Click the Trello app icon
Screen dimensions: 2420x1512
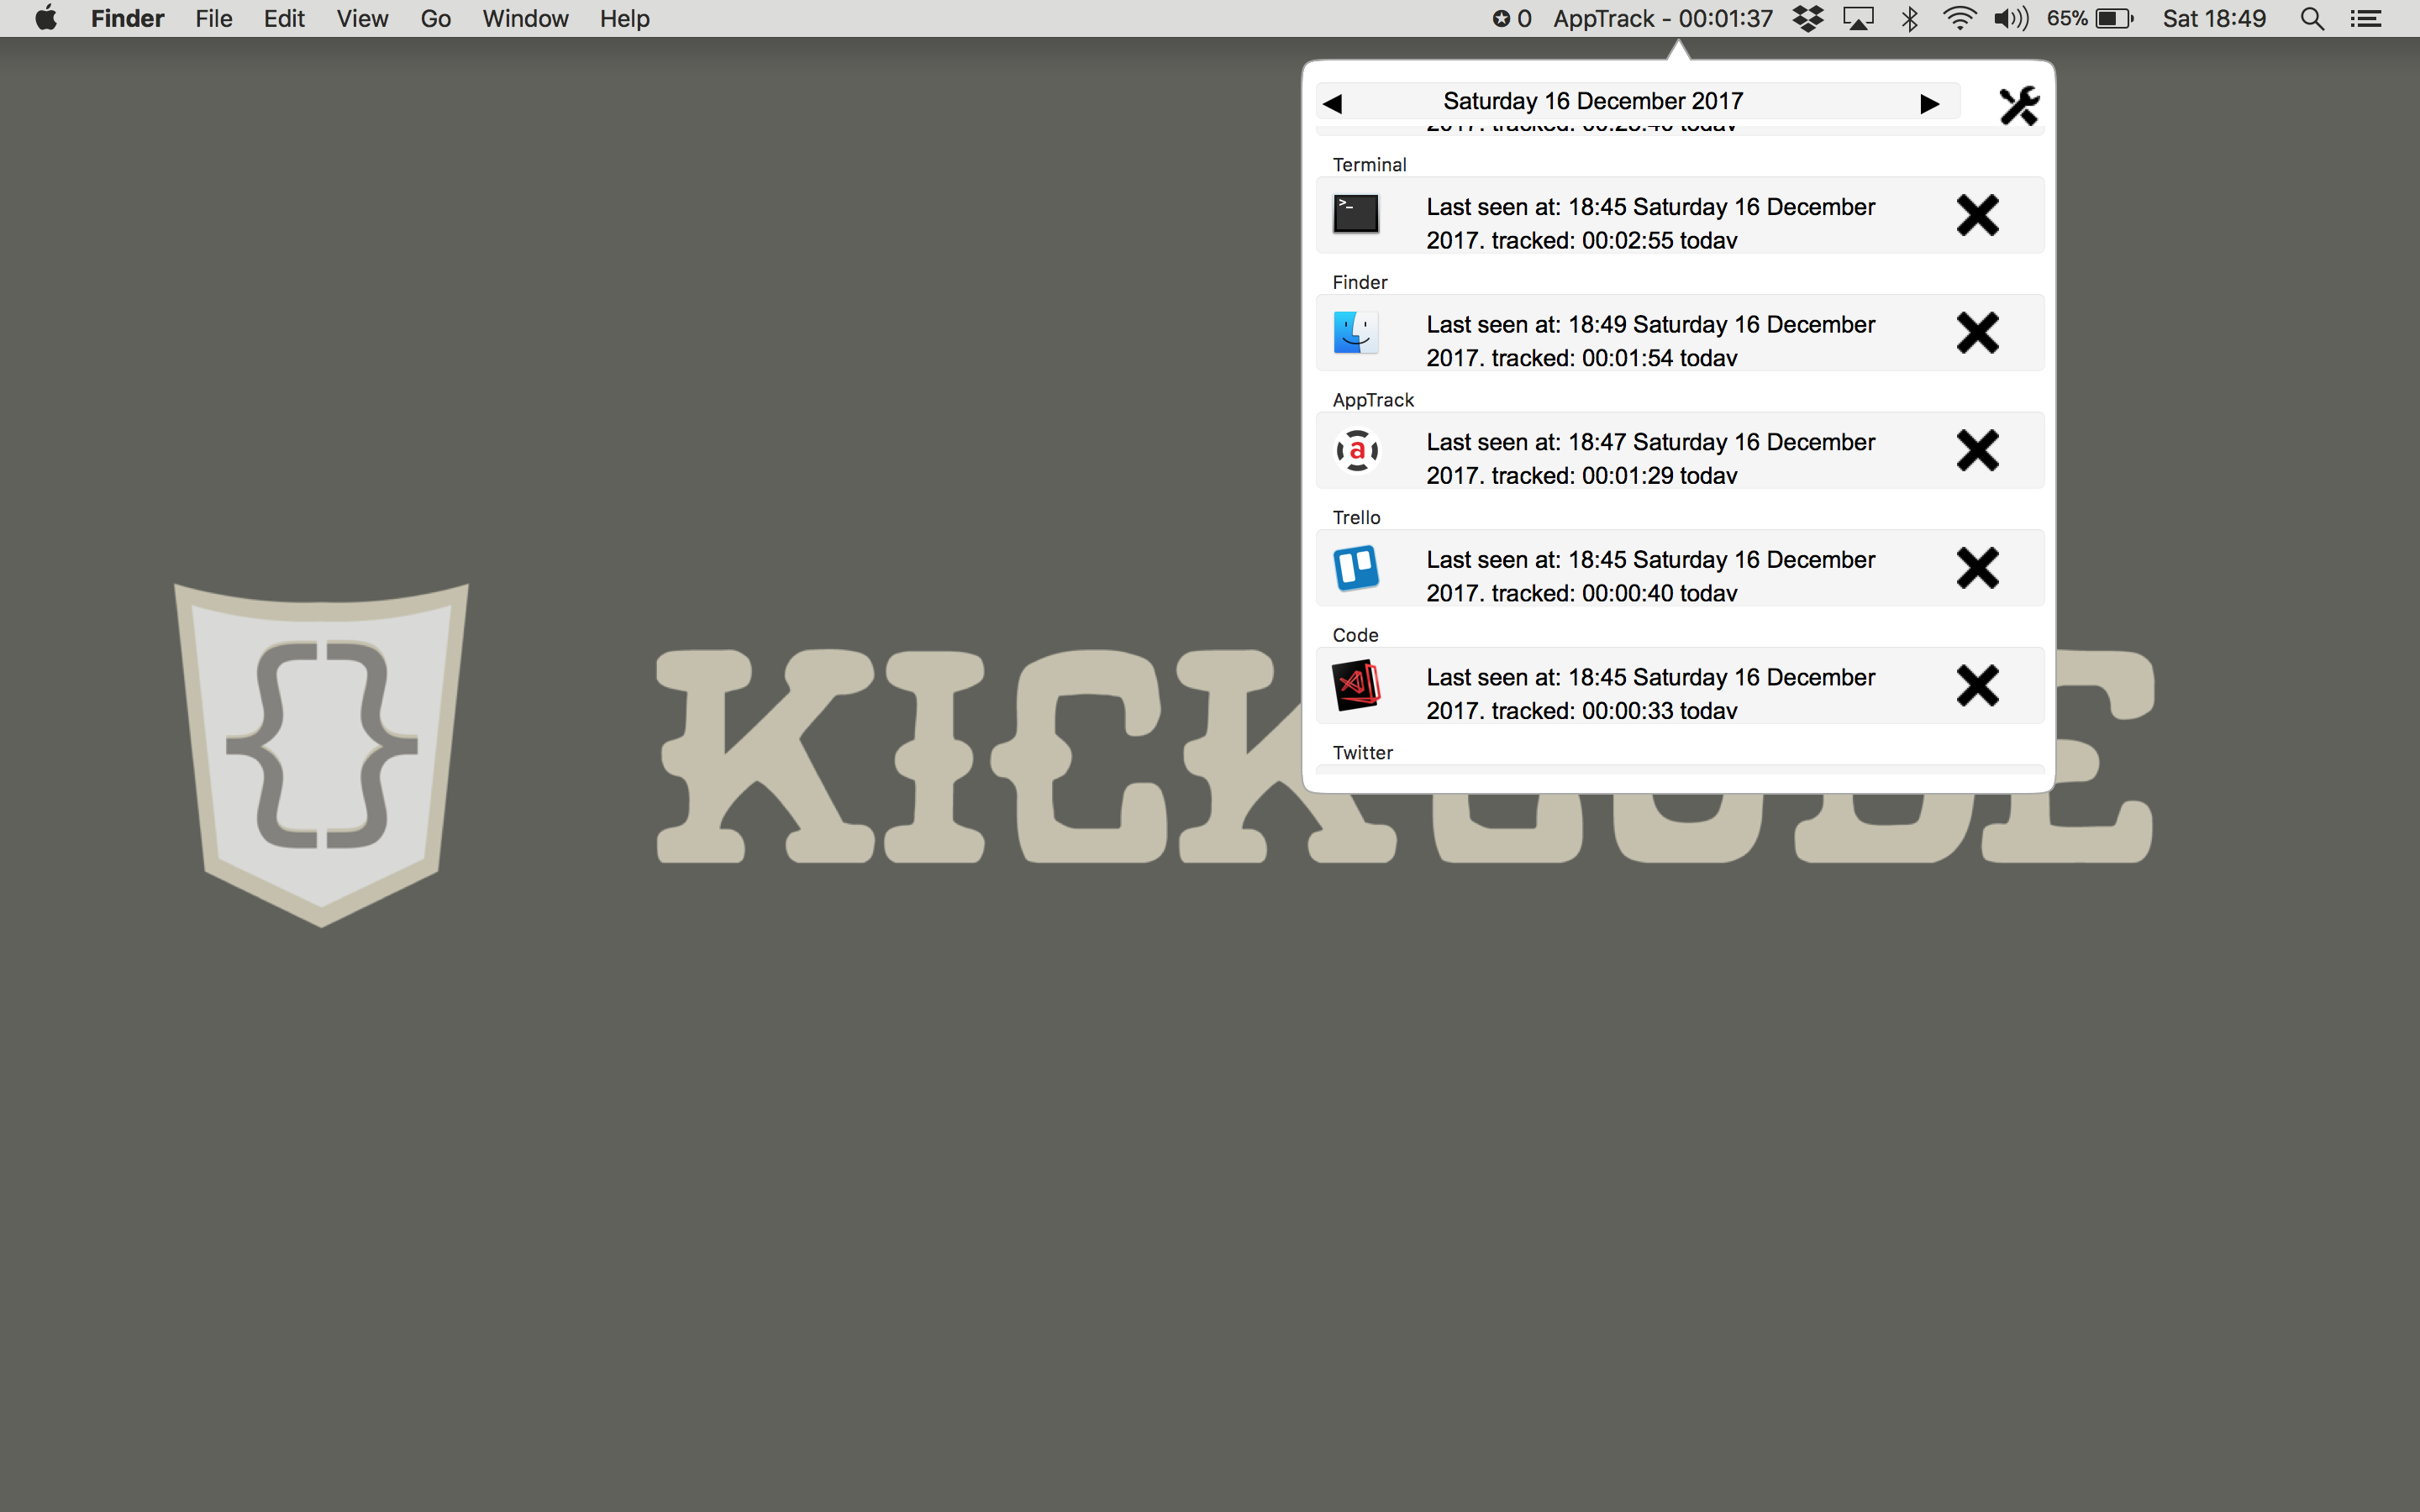tap(1356, 568)
